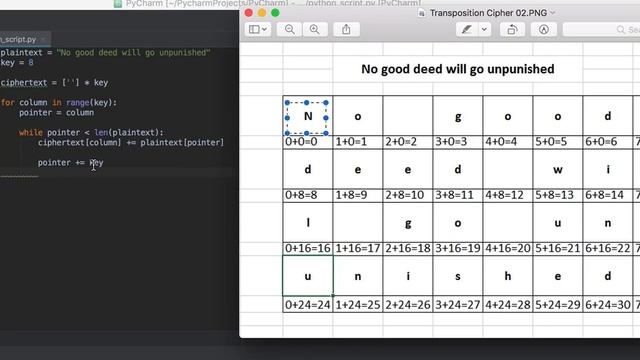Click the ciphertext[column] += plaintext[pointer] line

click(x=131, y=142)
